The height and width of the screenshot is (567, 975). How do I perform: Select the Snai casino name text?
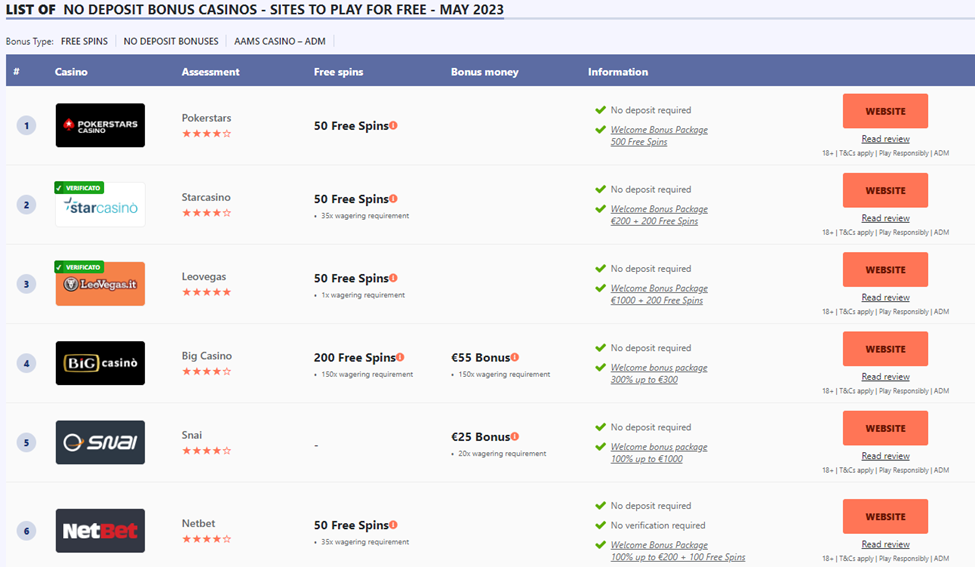tap(192, 435)
